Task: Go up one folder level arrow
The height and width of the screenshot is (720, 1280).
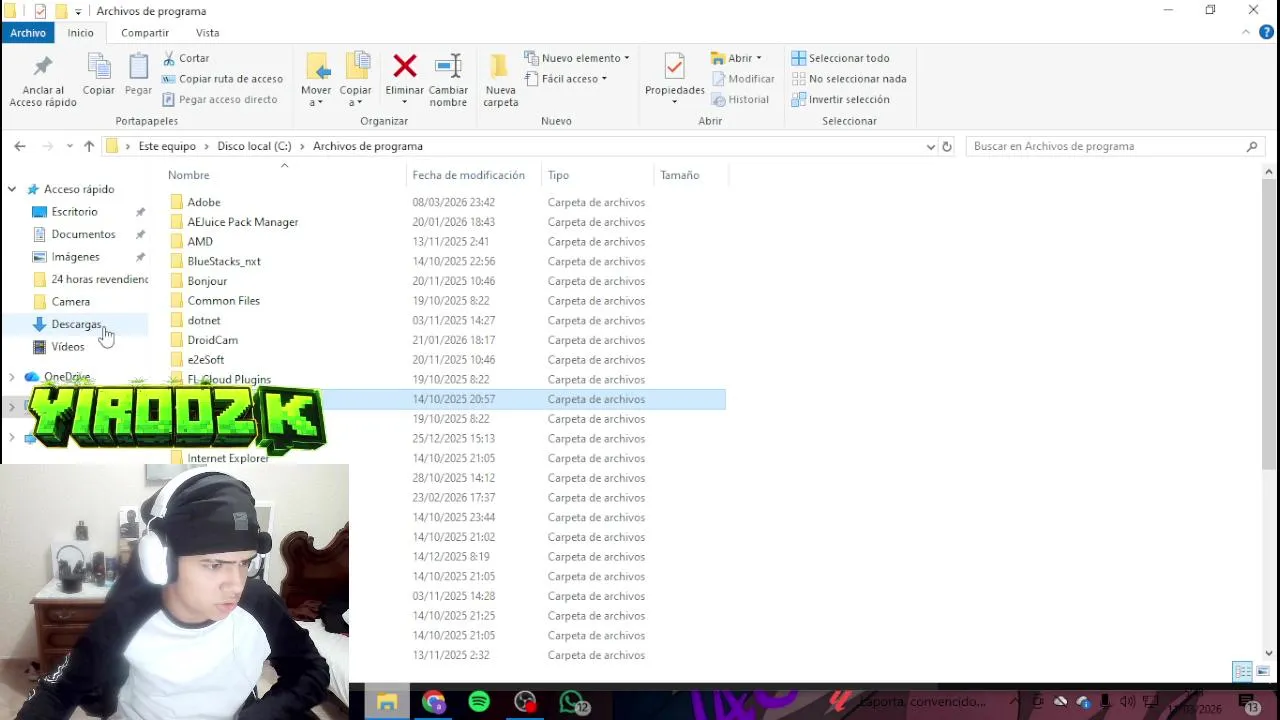Action: tap(89, 146)
